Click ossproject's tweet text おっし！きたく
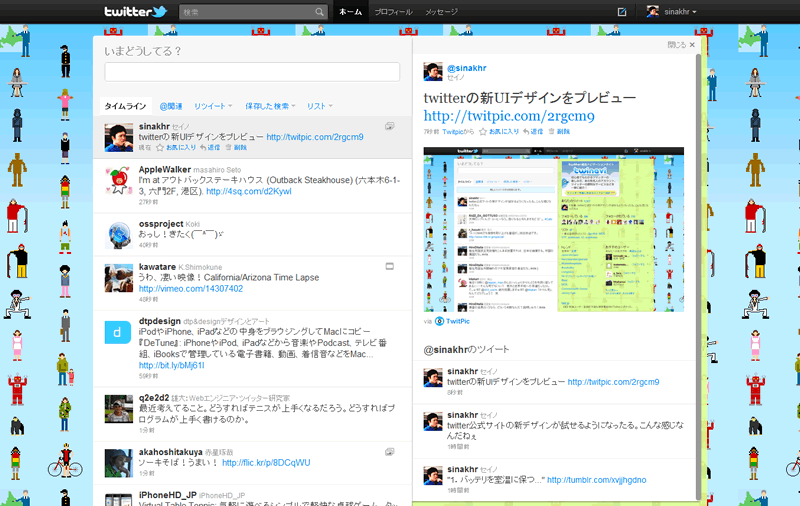Viewport: 800px width, 506px height. click(x=181, y=234)
